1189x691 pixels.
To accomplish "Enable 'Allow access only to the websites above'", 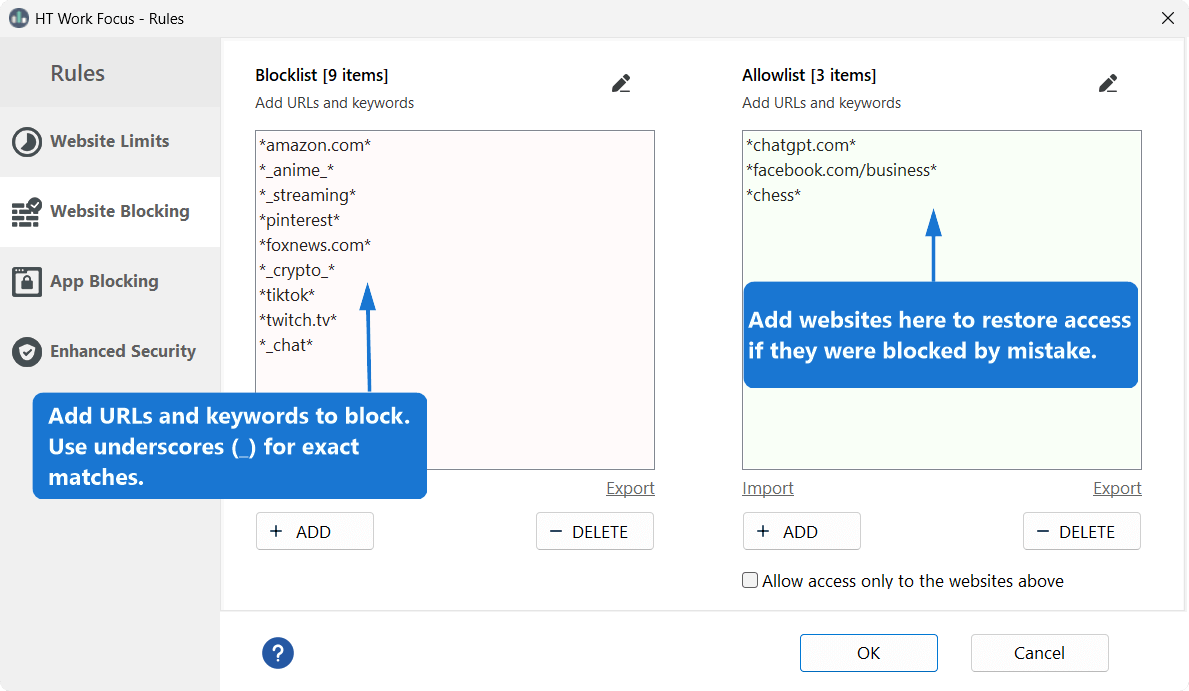I will (750, 581).
